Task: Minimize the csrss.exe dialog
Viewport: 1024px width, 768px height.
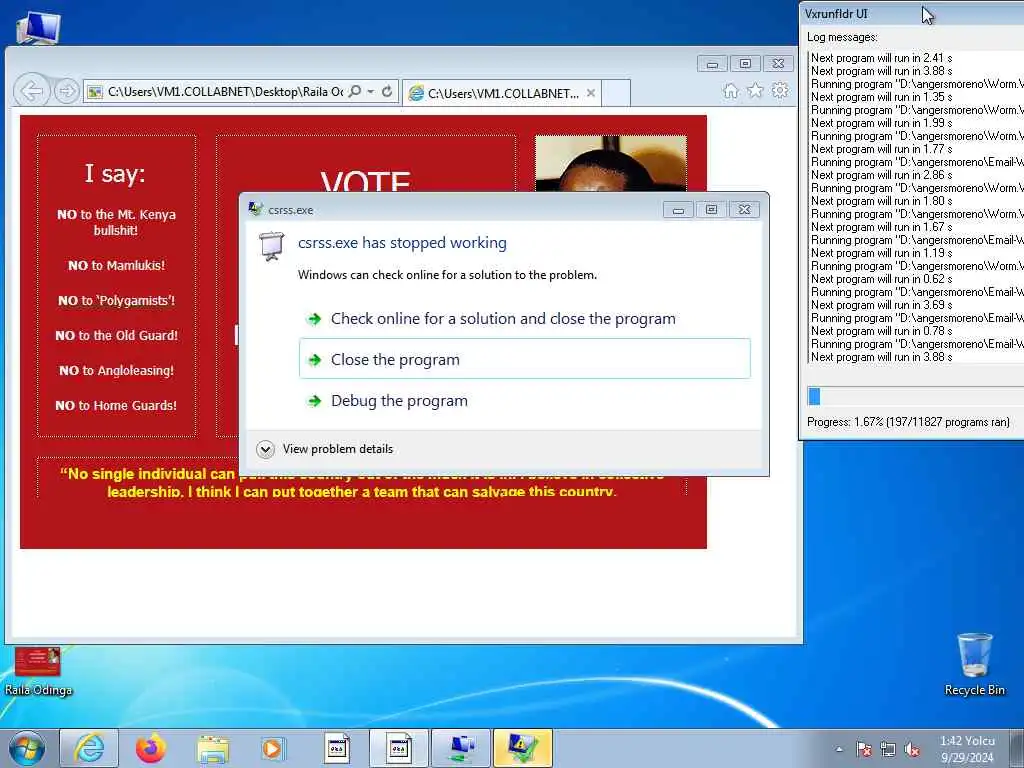Action: [678, 210]
